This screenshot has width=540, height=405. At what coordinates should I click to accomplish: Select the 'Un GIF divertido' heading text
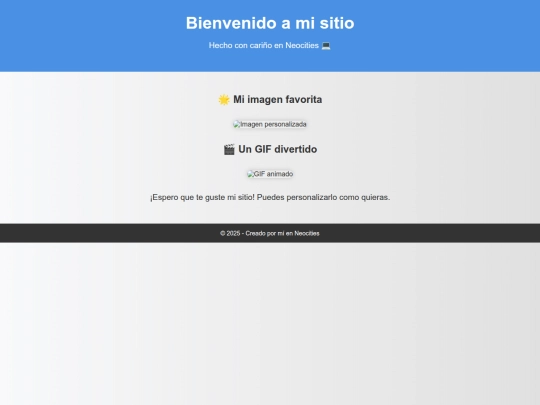[278, 149]
